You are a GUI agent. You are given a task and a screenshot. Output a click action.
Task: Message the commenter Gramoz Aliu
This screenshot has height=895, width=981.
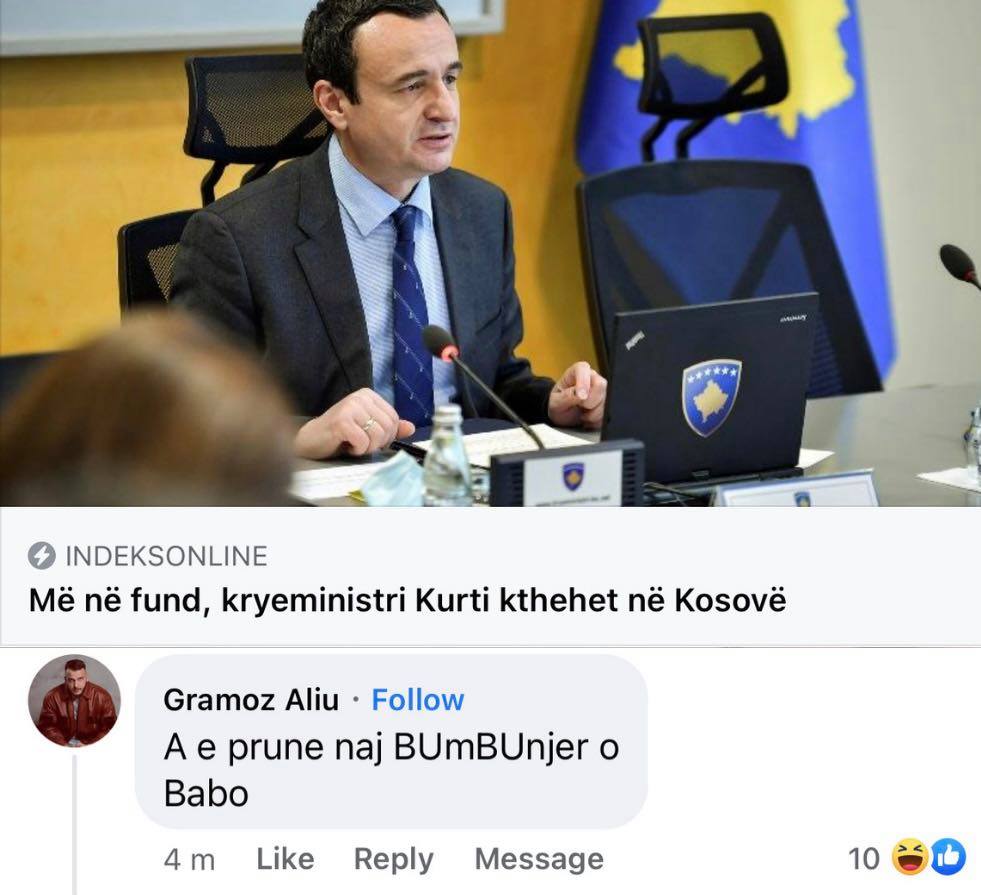tap(539, 859)
